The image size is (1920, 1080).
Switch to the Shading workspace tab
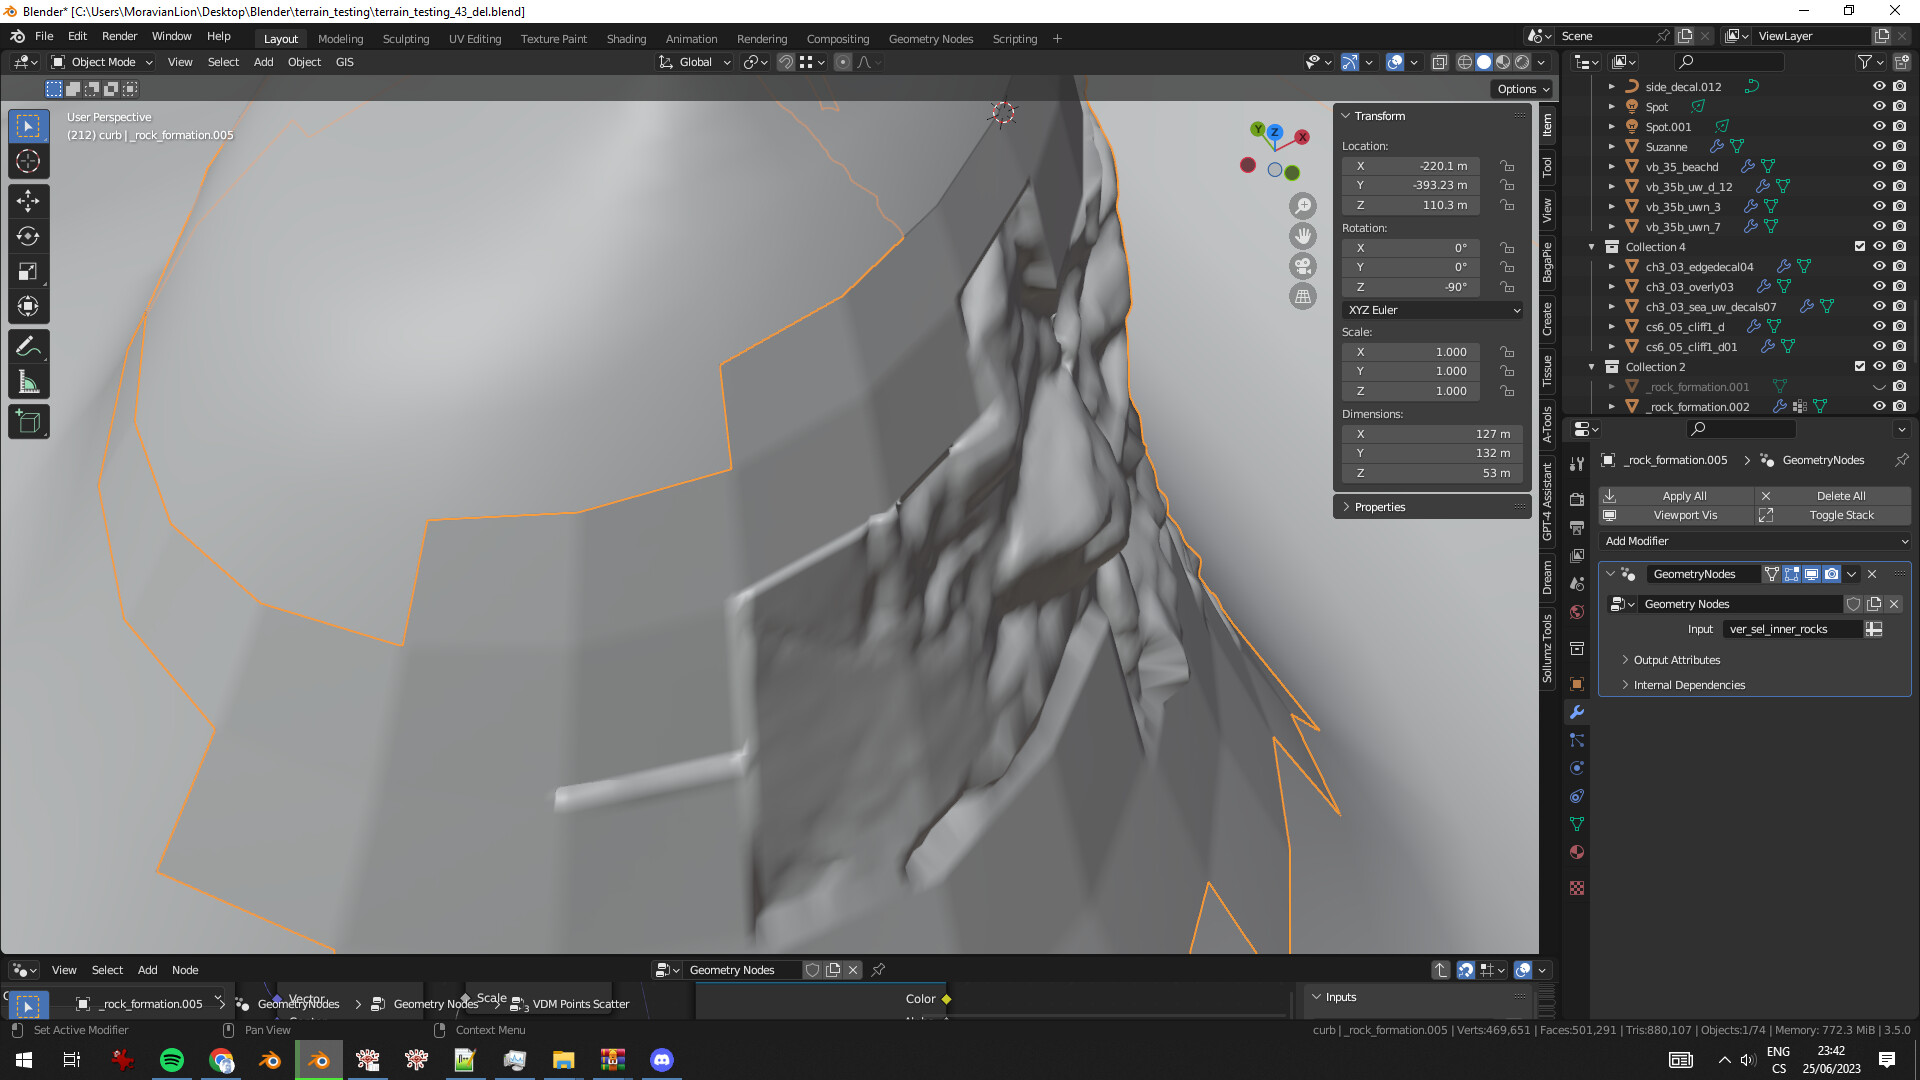tap(626, 39)
